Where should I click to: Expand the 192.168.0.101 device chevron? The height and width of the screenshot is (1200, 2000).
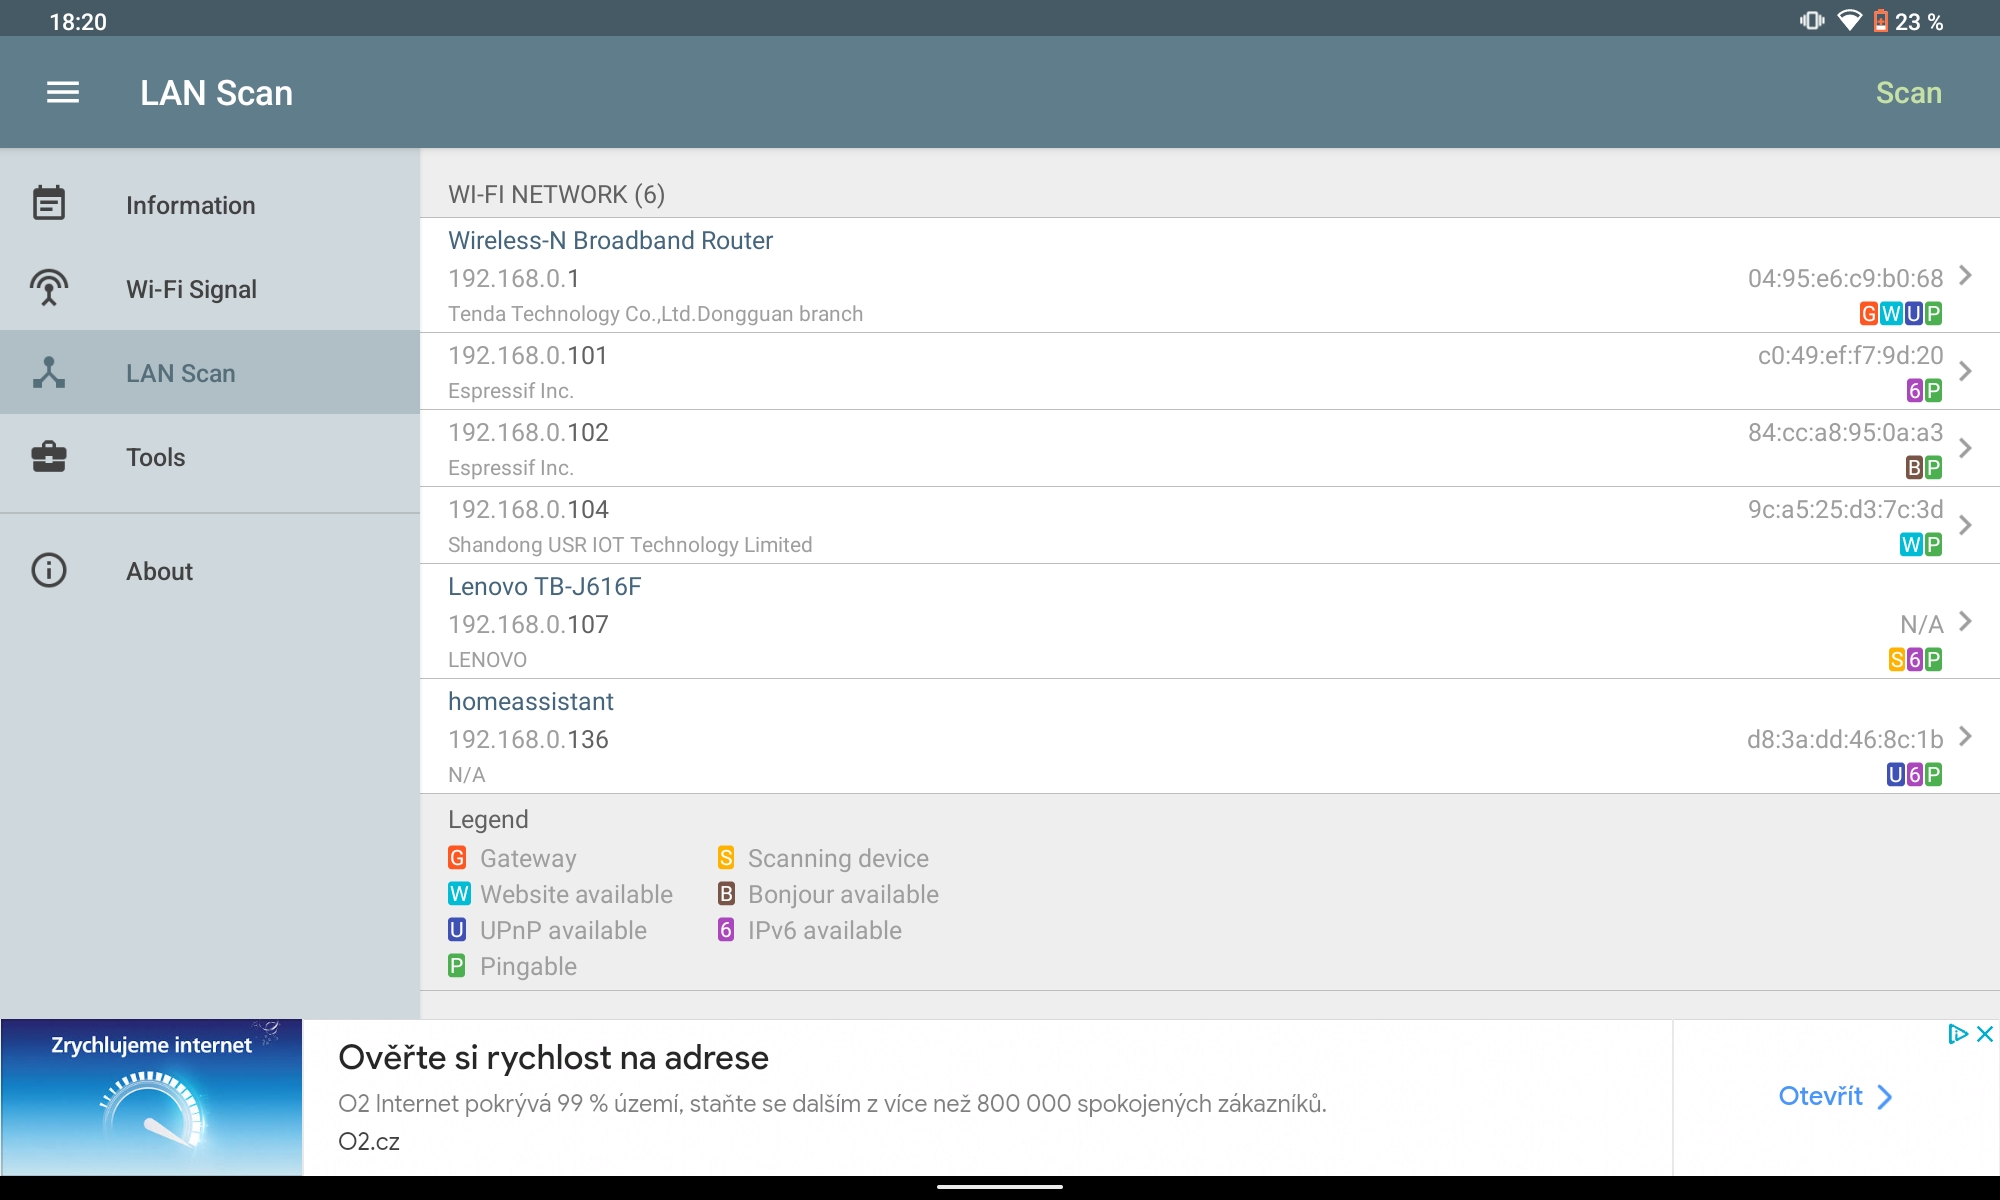[1965, 371]
